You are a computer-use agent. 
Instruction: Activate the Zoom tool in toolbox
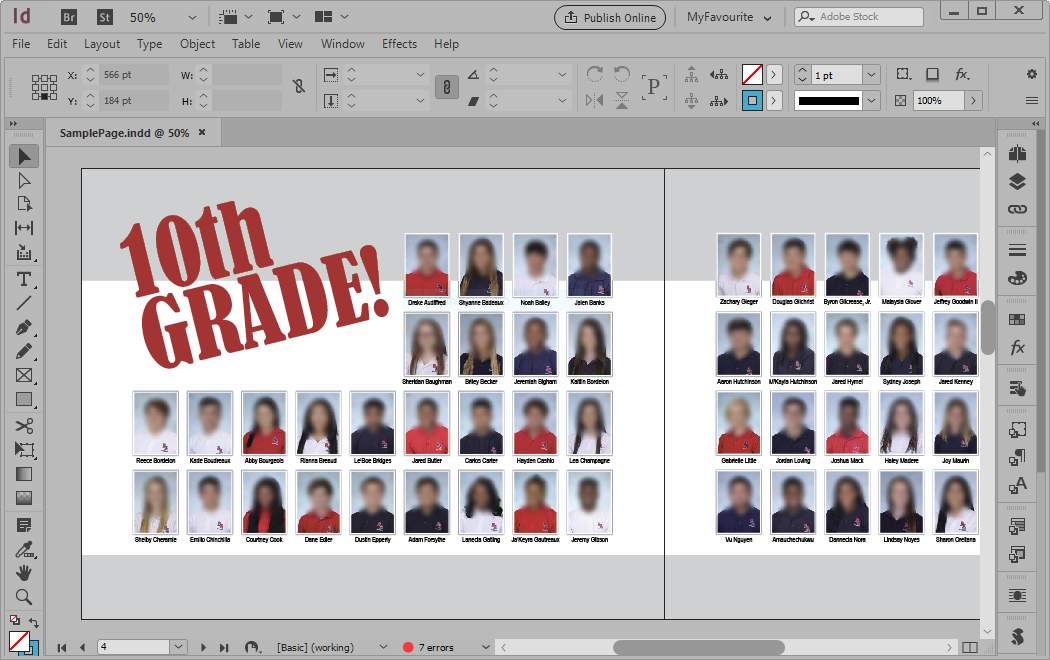[x=24, y=597]
